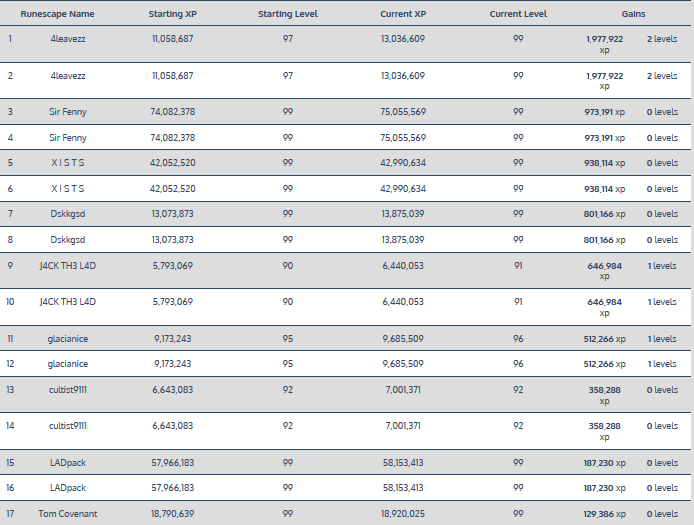The image size is (694, 525).
Task: Click current XP 75,055,569 in row 3
Action: click(x=403, y=112)
